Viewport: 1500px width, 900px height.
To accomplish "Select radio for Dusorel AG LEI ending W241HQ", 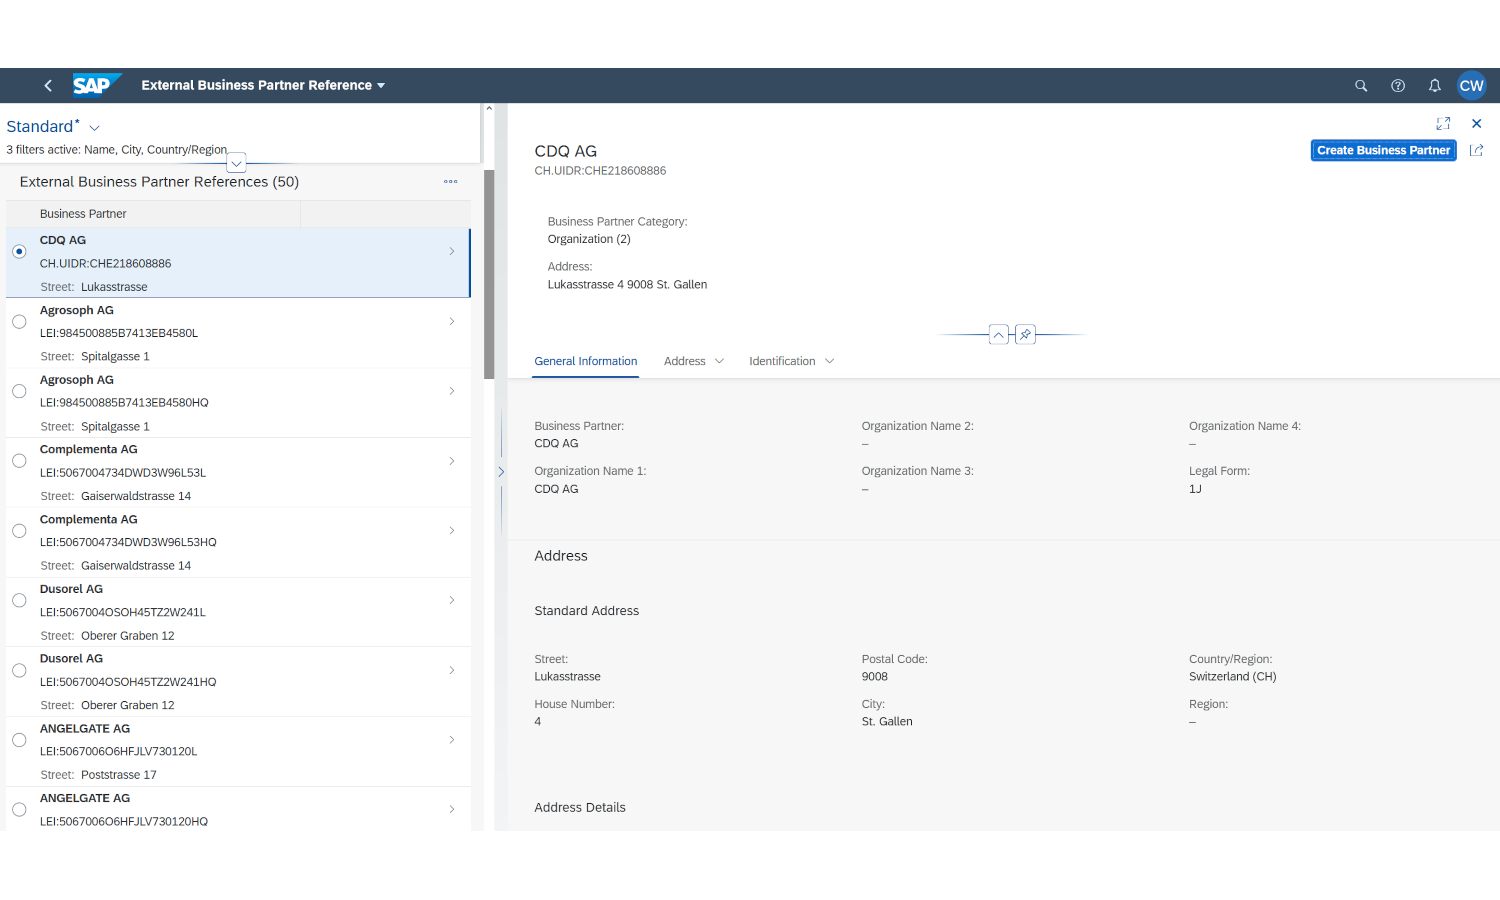I will point(19,670).
